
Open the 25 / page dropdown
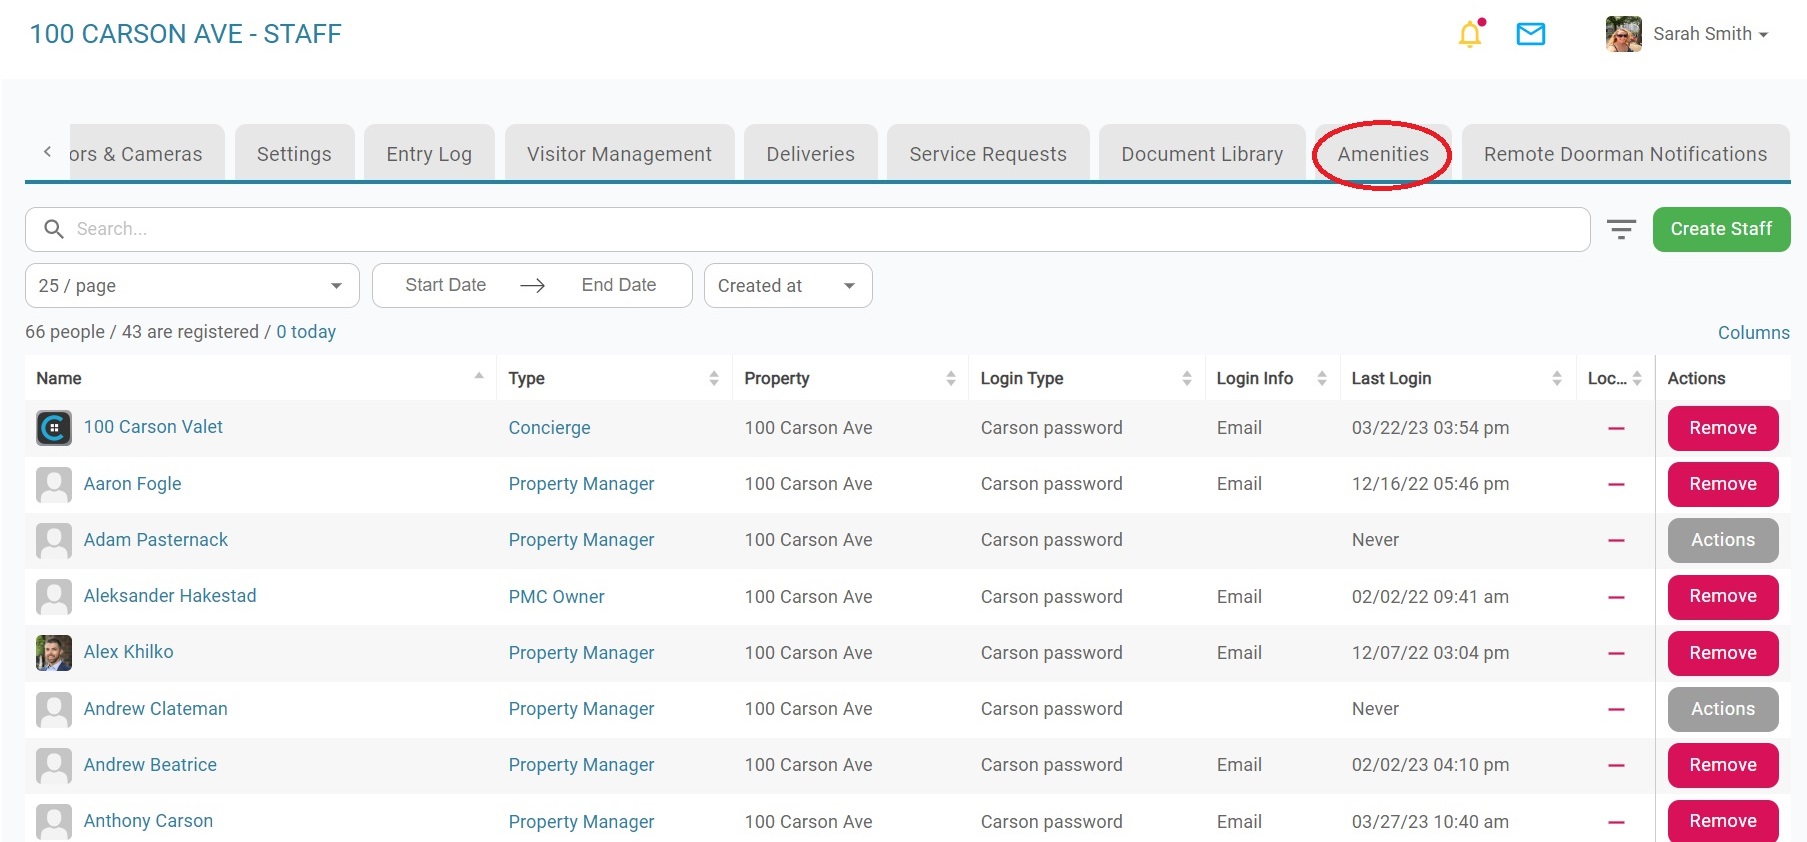(x=191, y=286)
